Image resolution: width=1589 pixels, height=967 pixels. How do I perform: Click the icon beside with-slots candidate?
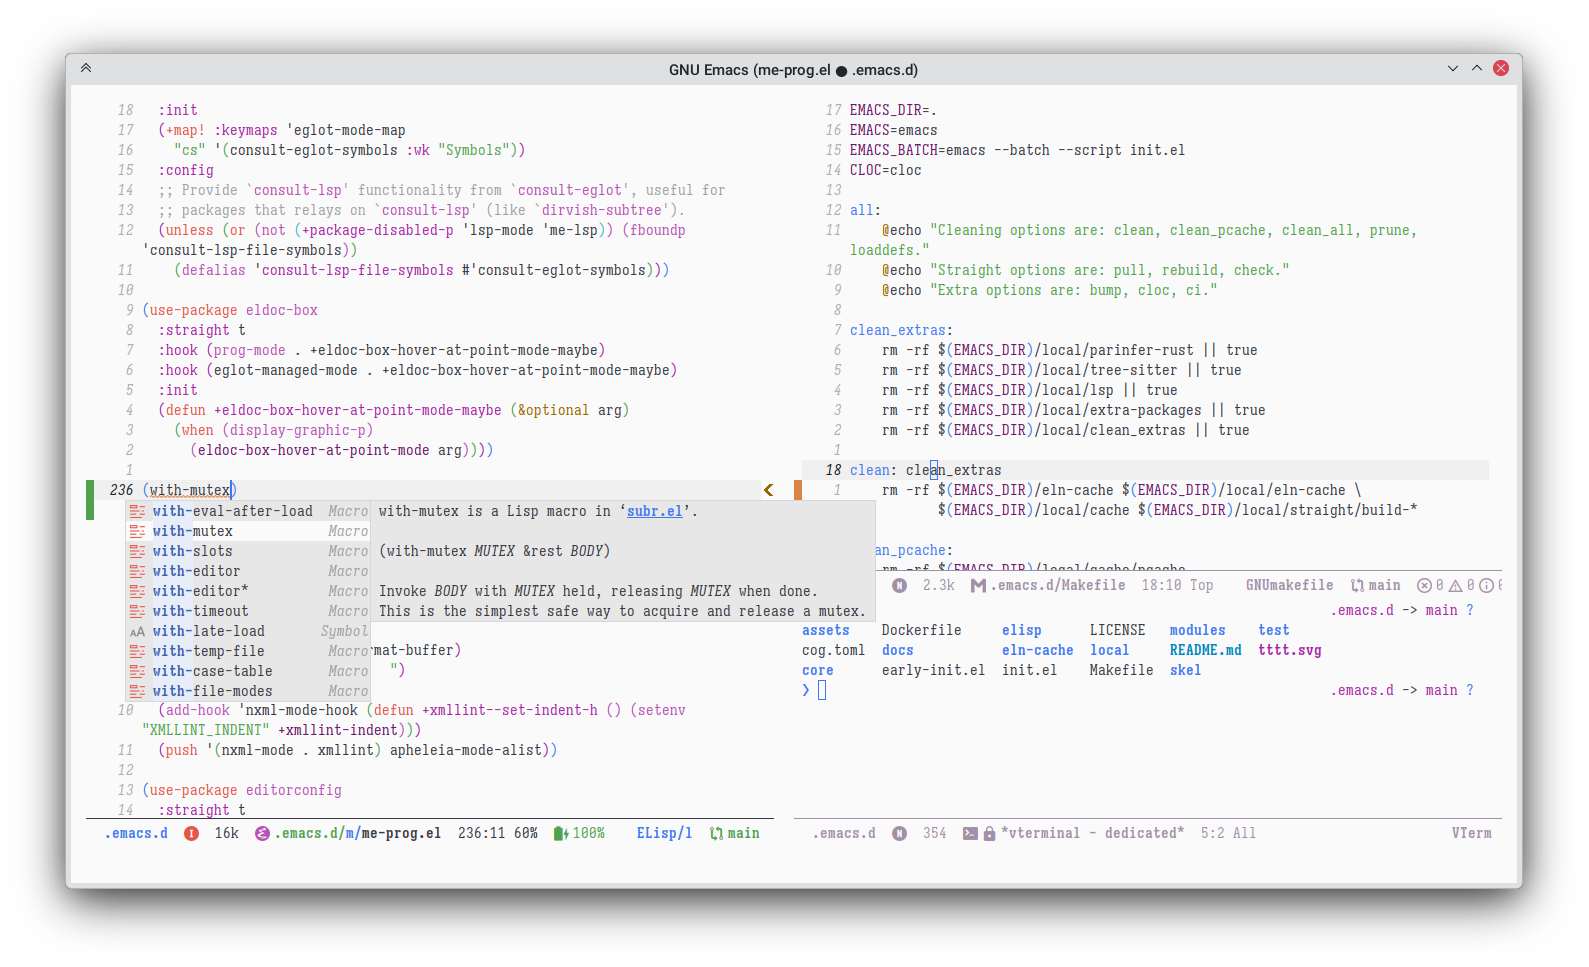(x=137, y=551)
